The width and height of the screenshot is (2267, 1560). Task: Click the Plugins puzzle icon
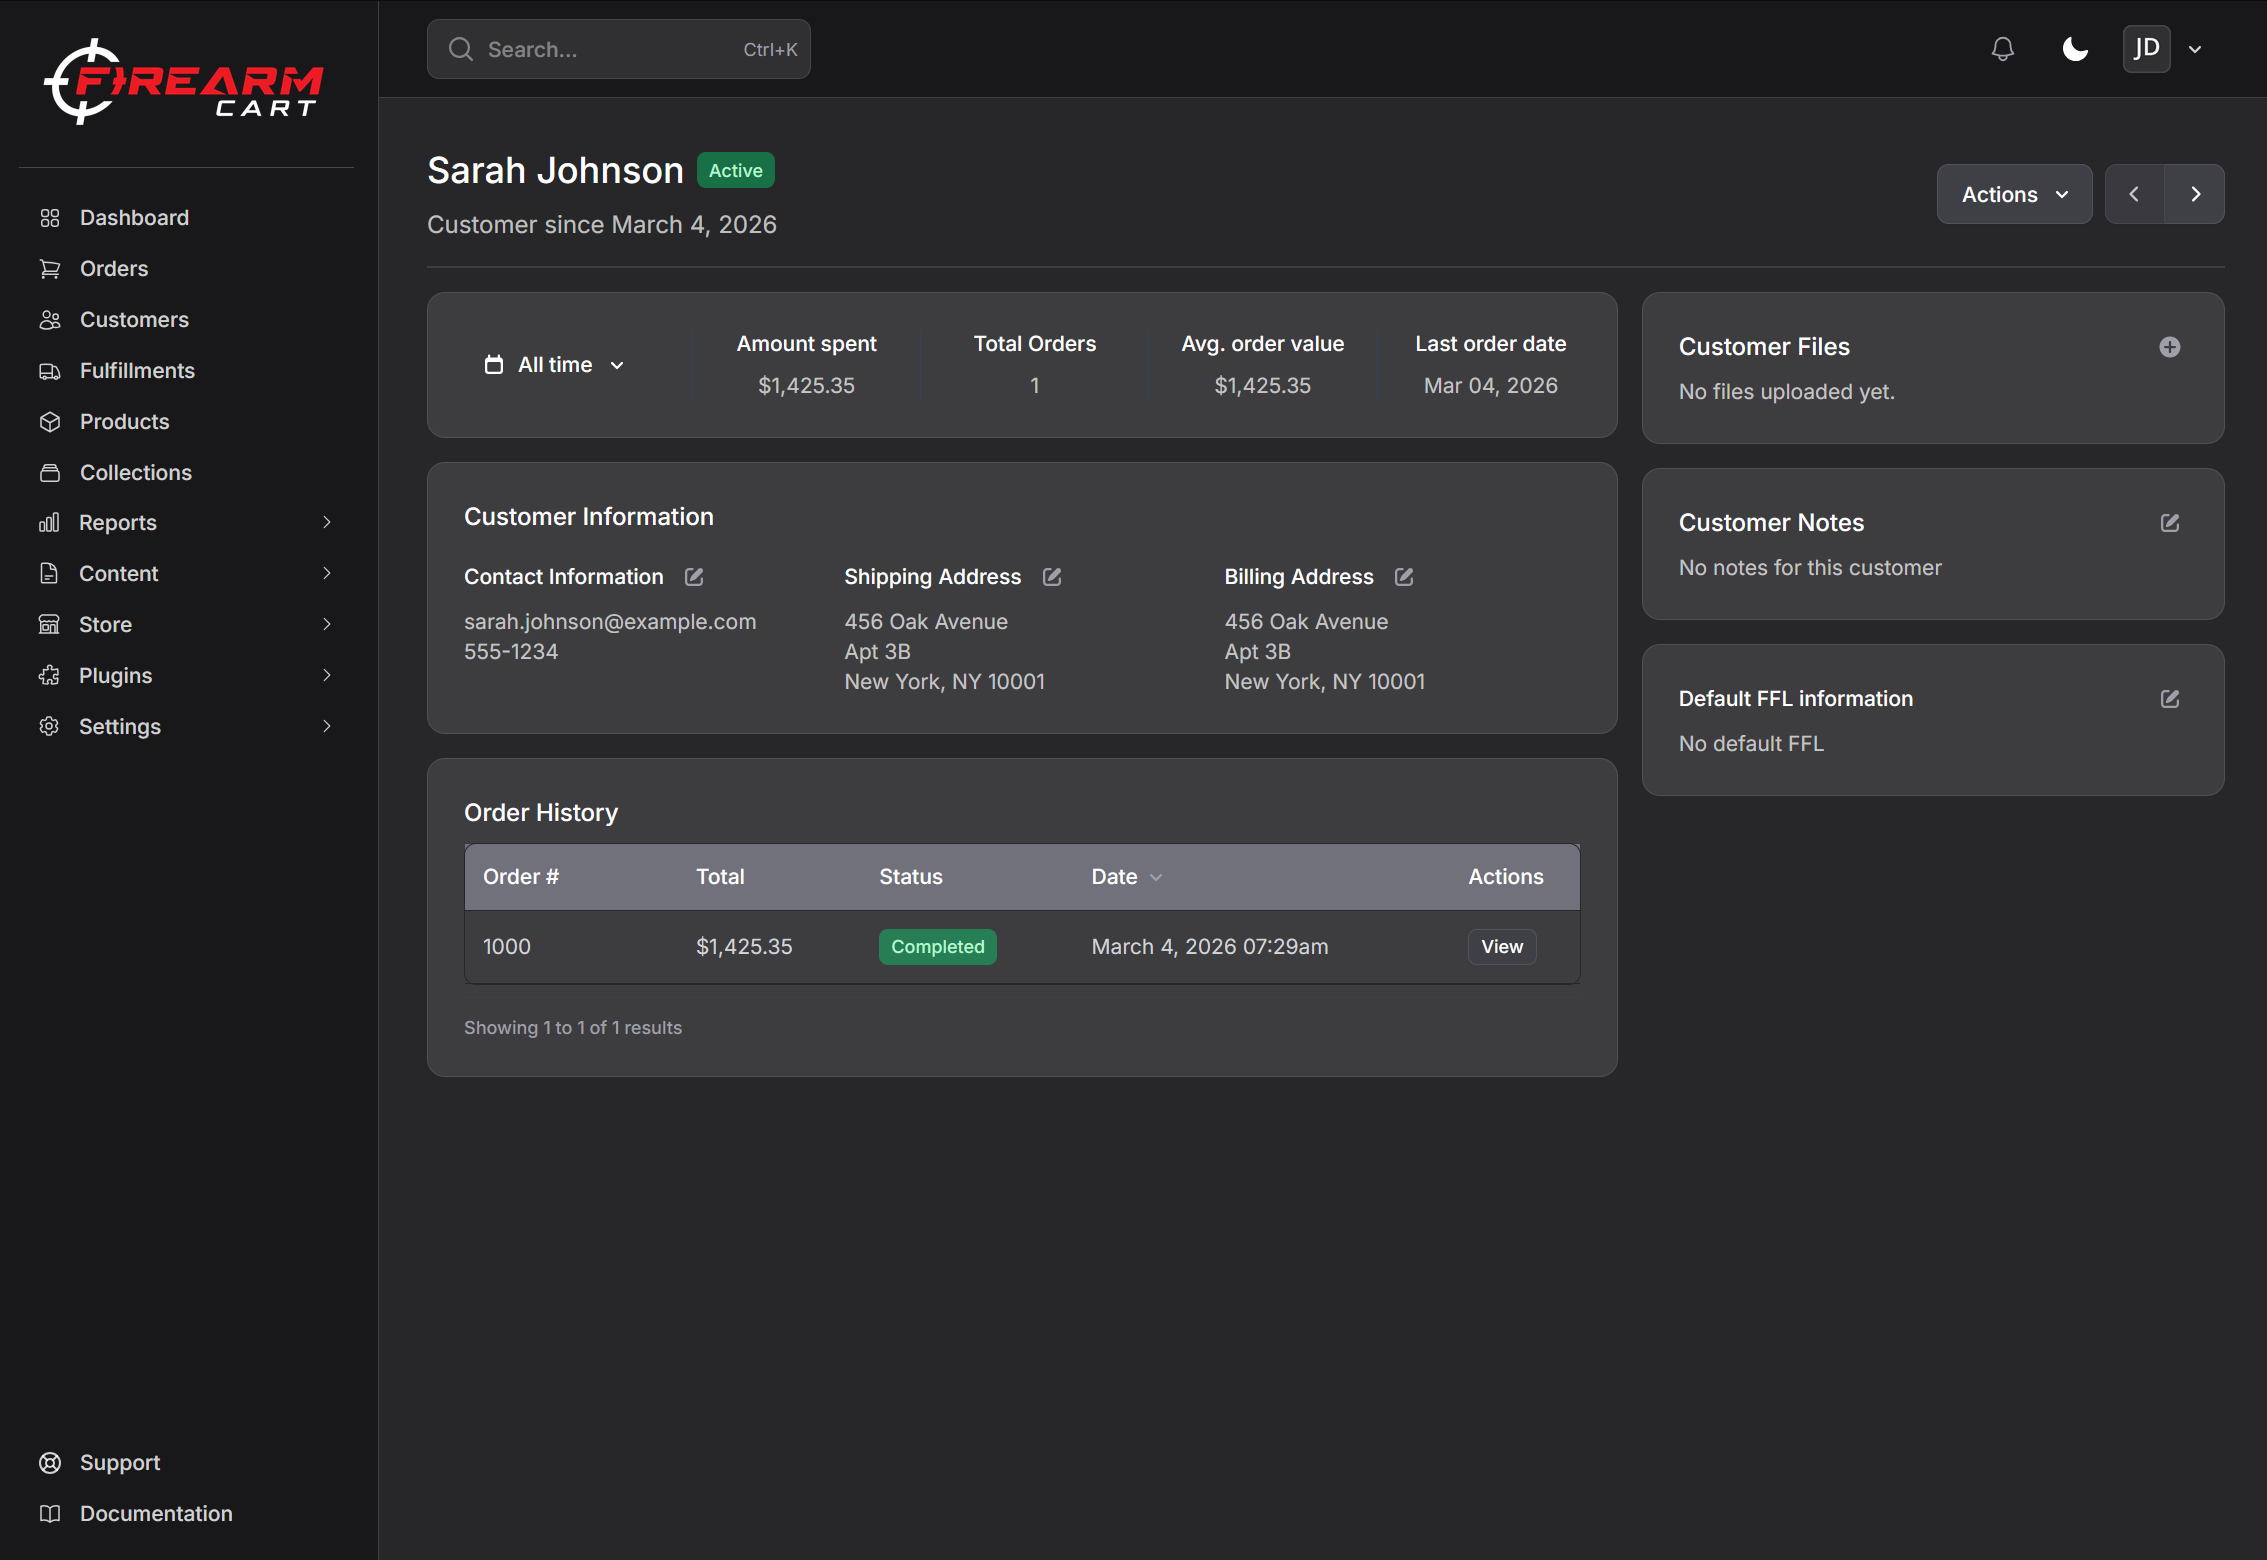click(49, 676)
